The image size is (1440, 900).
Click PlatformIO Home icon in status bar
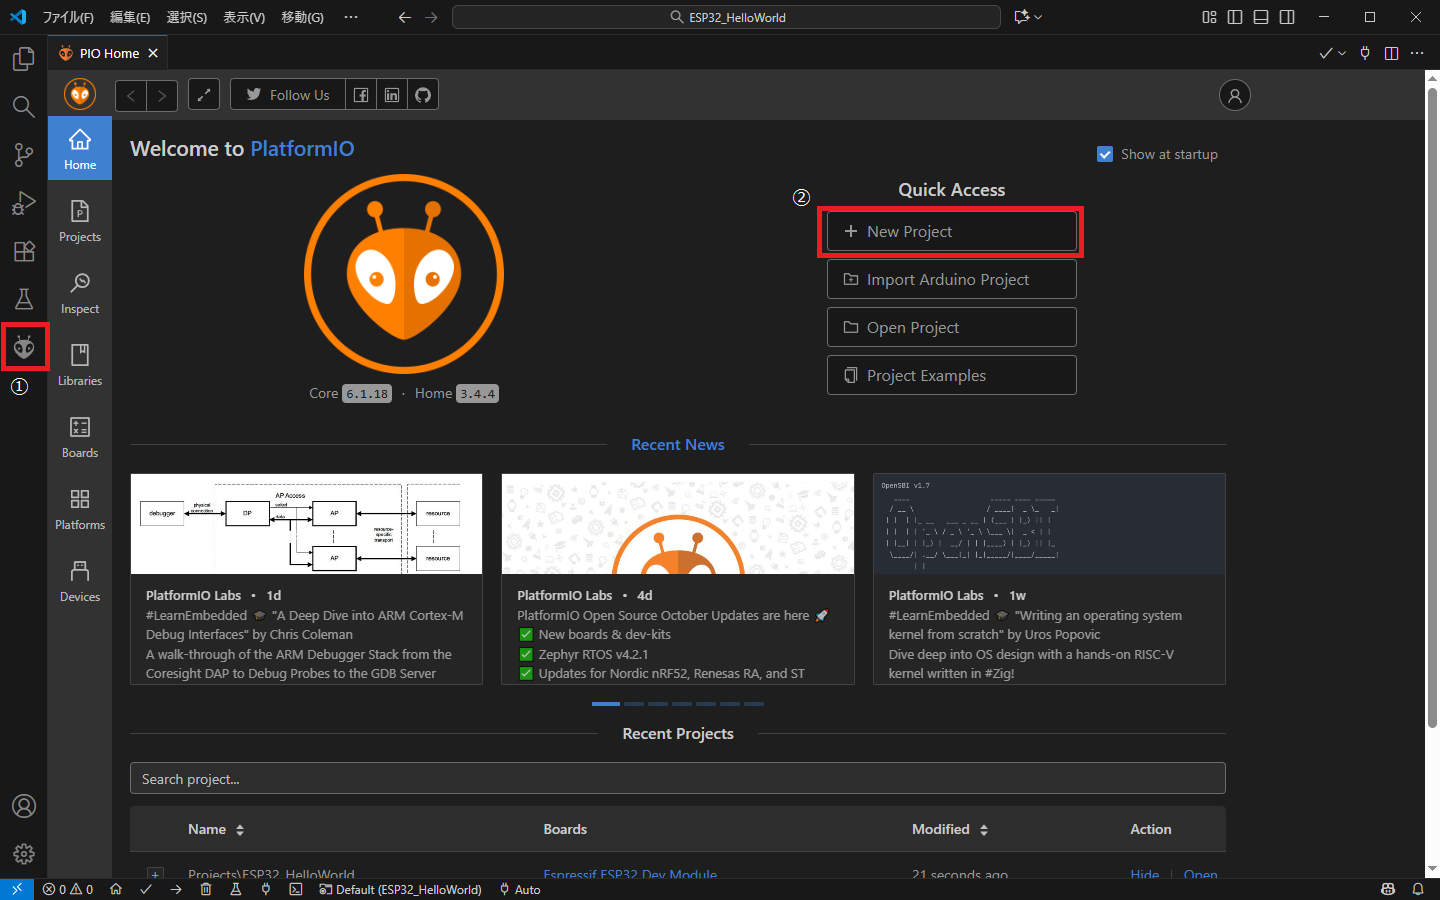coord(116,889)
